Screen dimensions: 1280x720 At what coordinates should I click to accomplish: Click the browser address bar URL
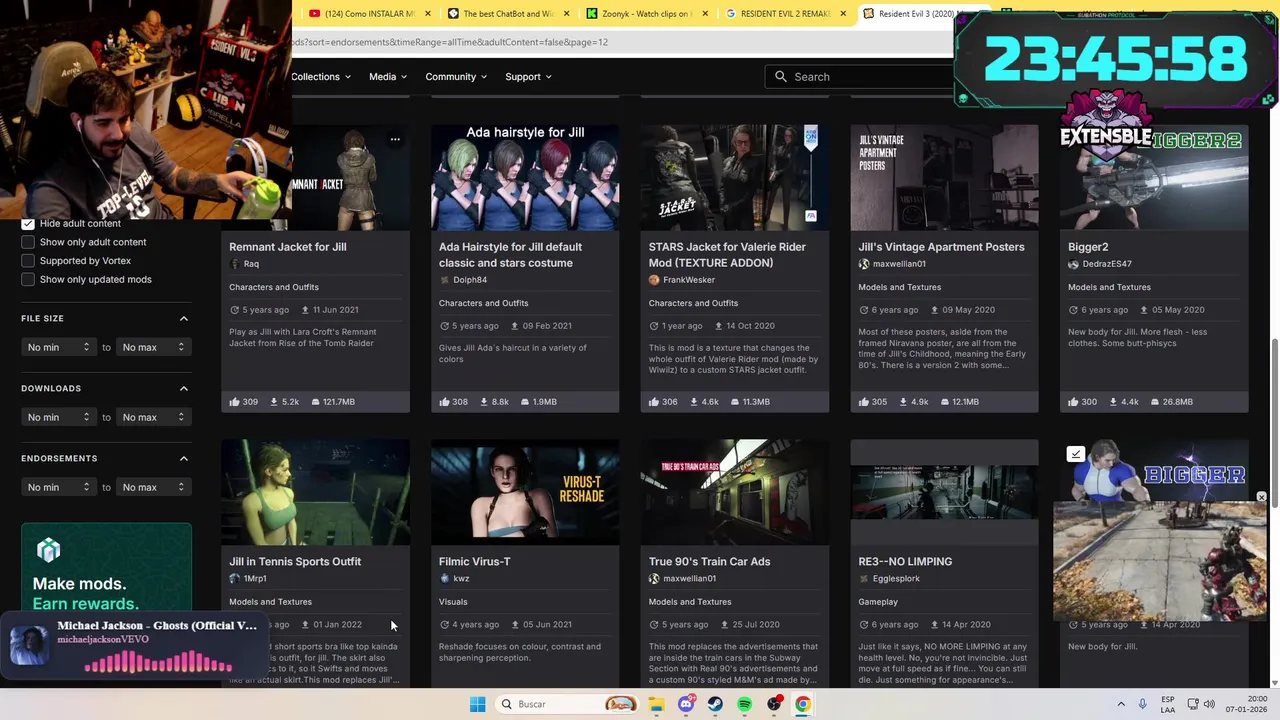coord(450,42)
